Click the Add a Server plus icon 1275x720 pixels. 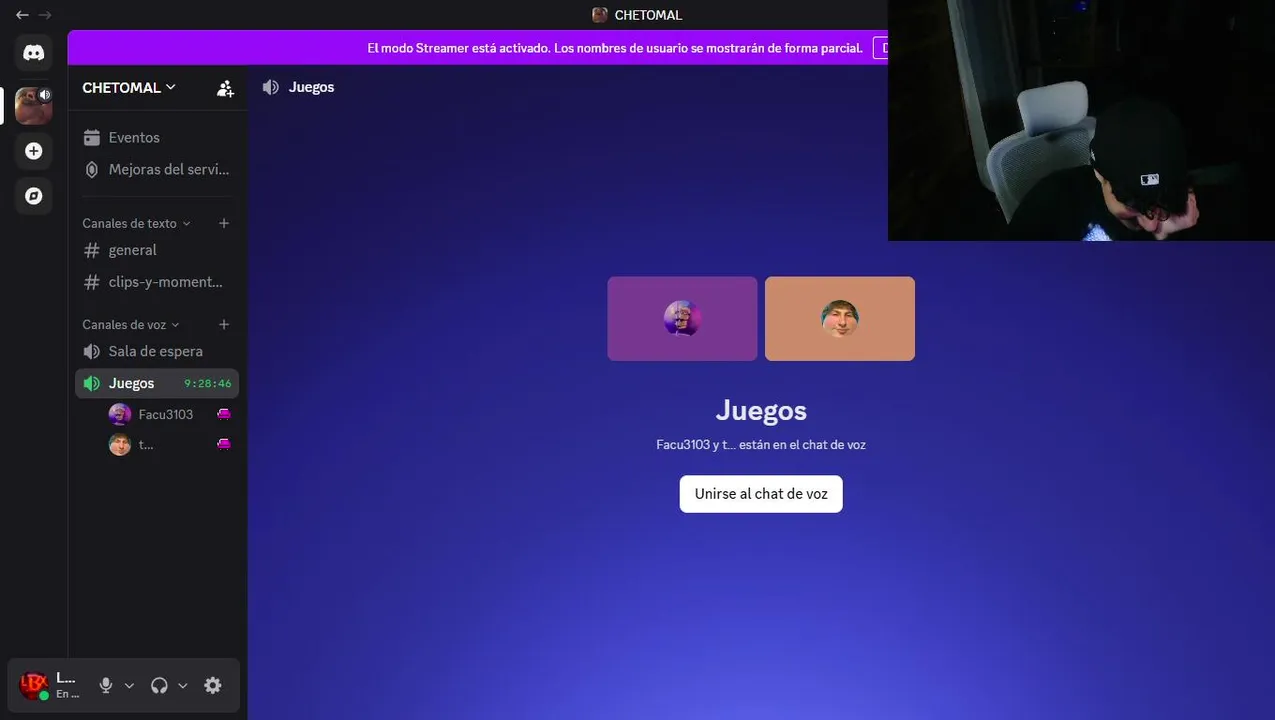click(x=33, y=151)
